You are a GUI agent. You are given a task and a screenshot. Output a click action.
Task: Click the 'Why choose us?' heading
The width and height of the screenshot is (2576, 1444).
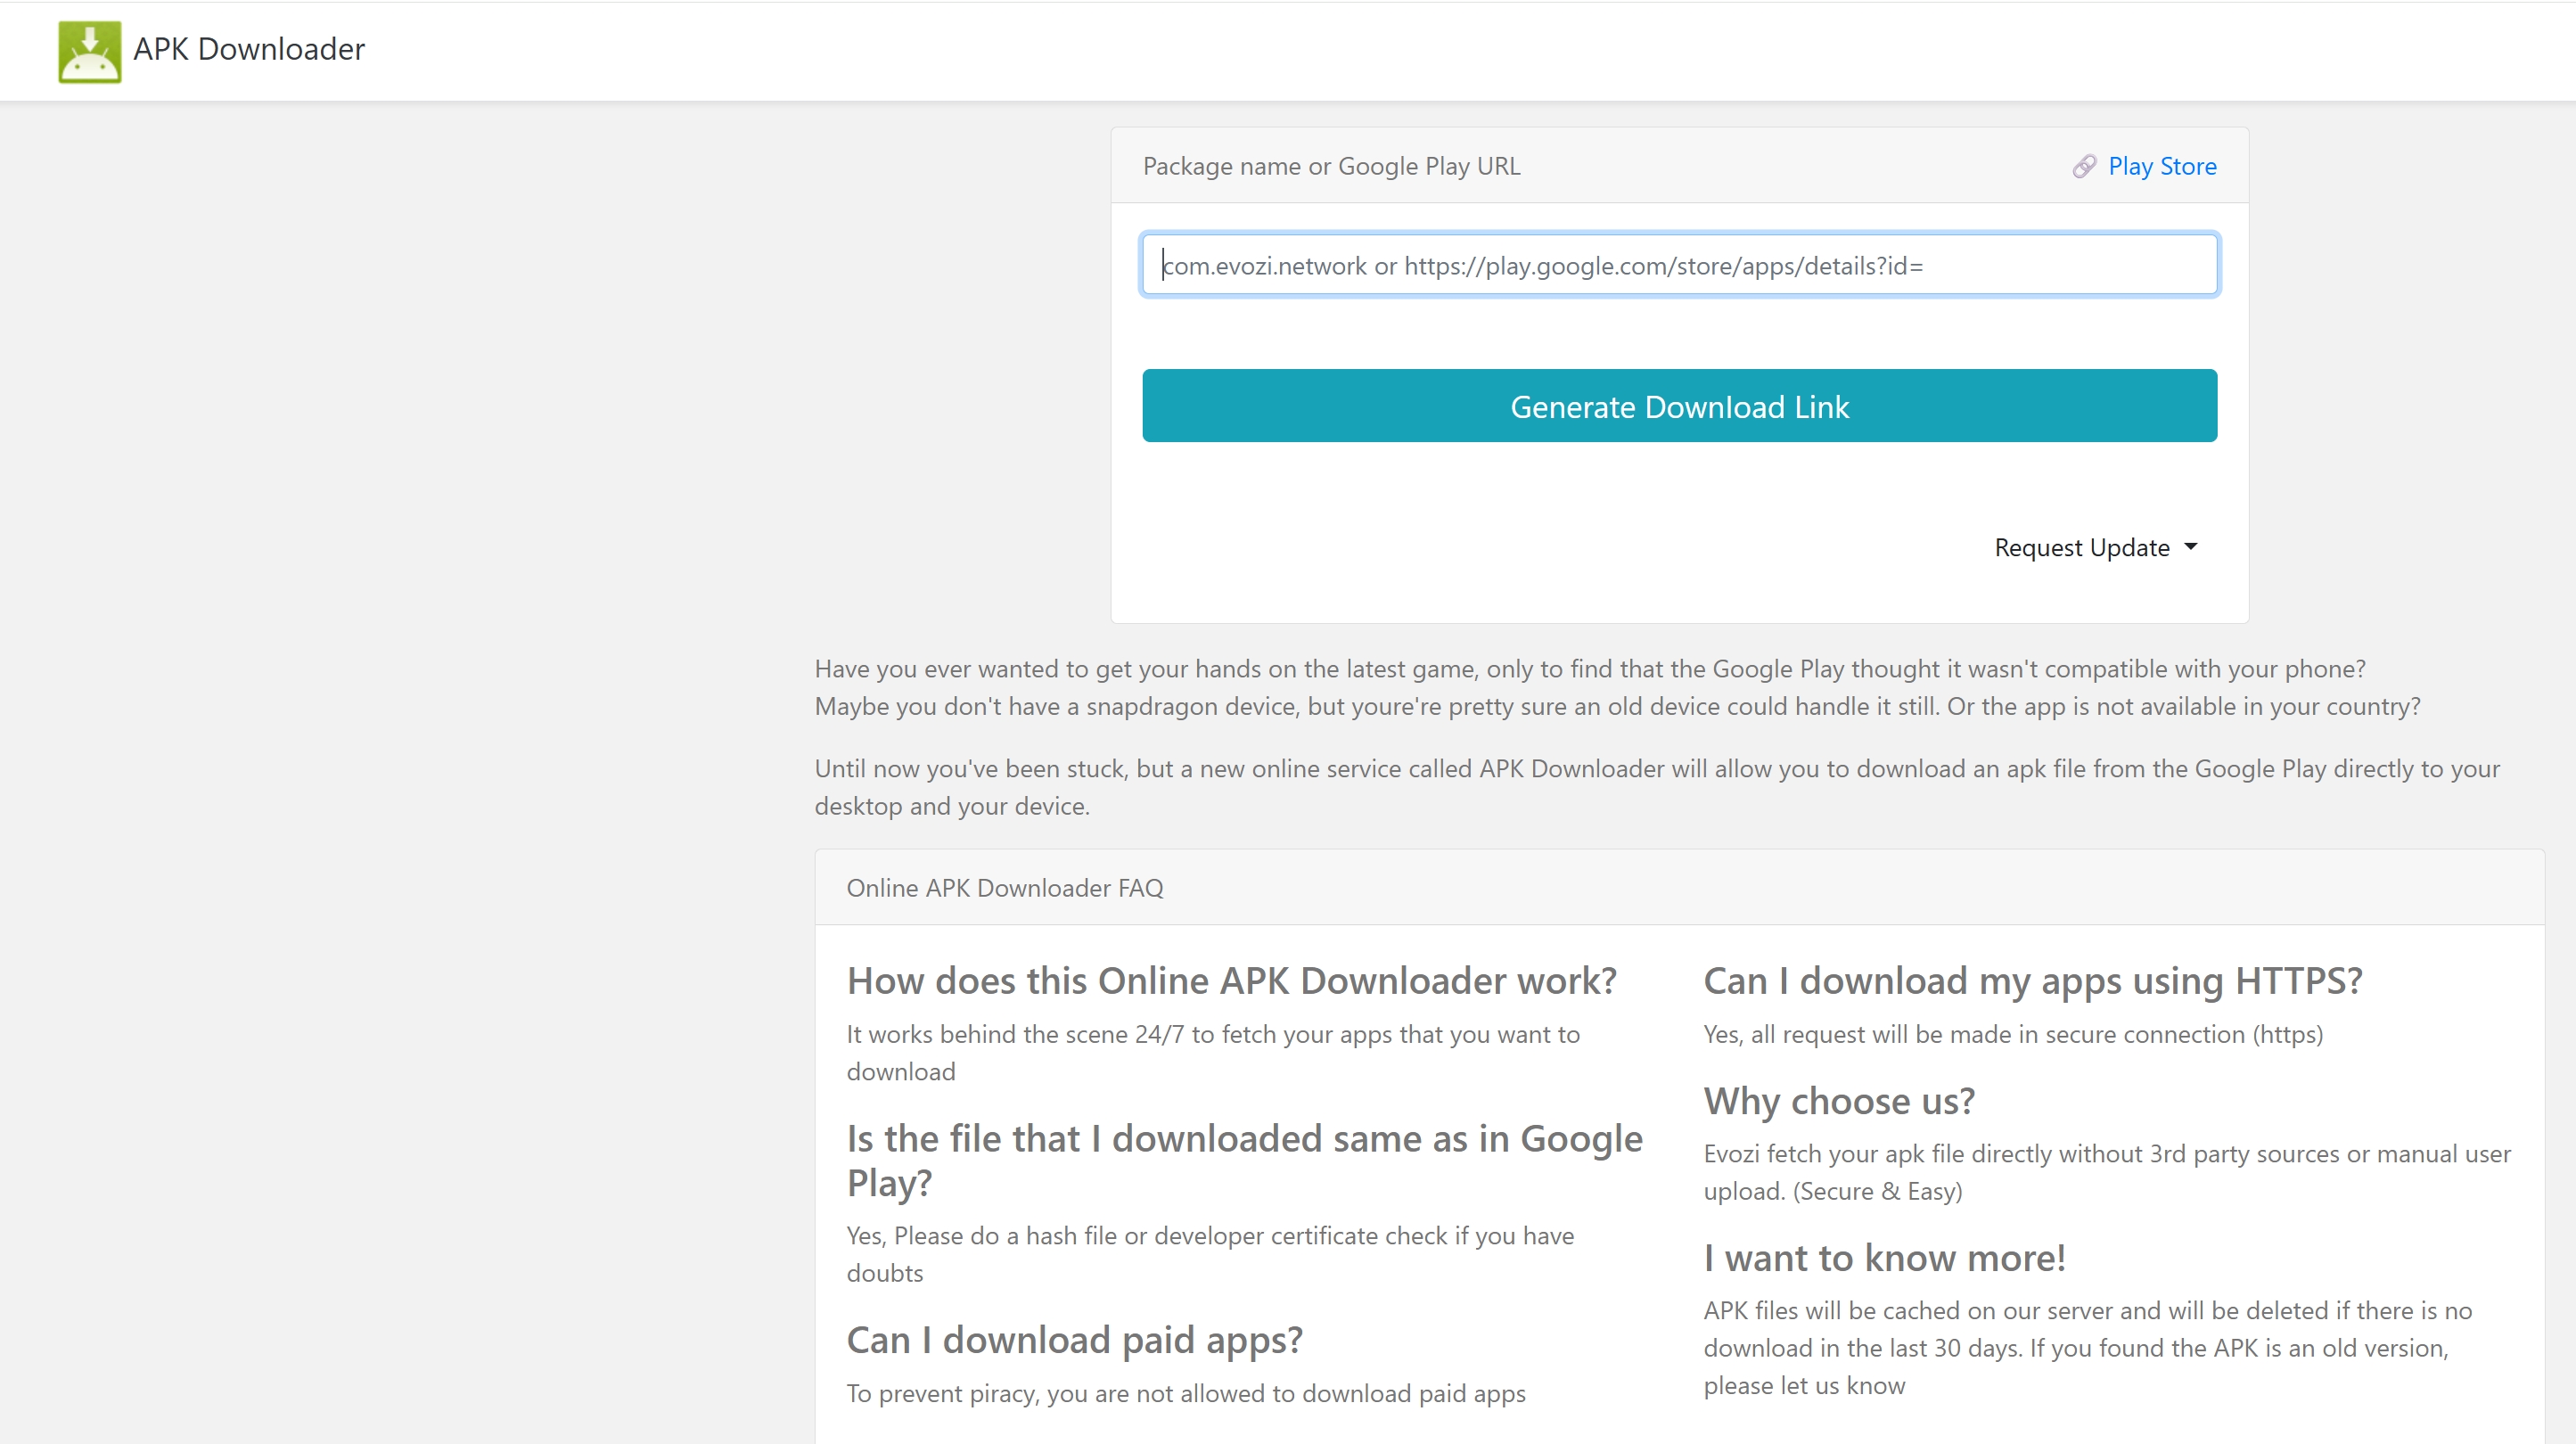click(x=1838, y=1100)
